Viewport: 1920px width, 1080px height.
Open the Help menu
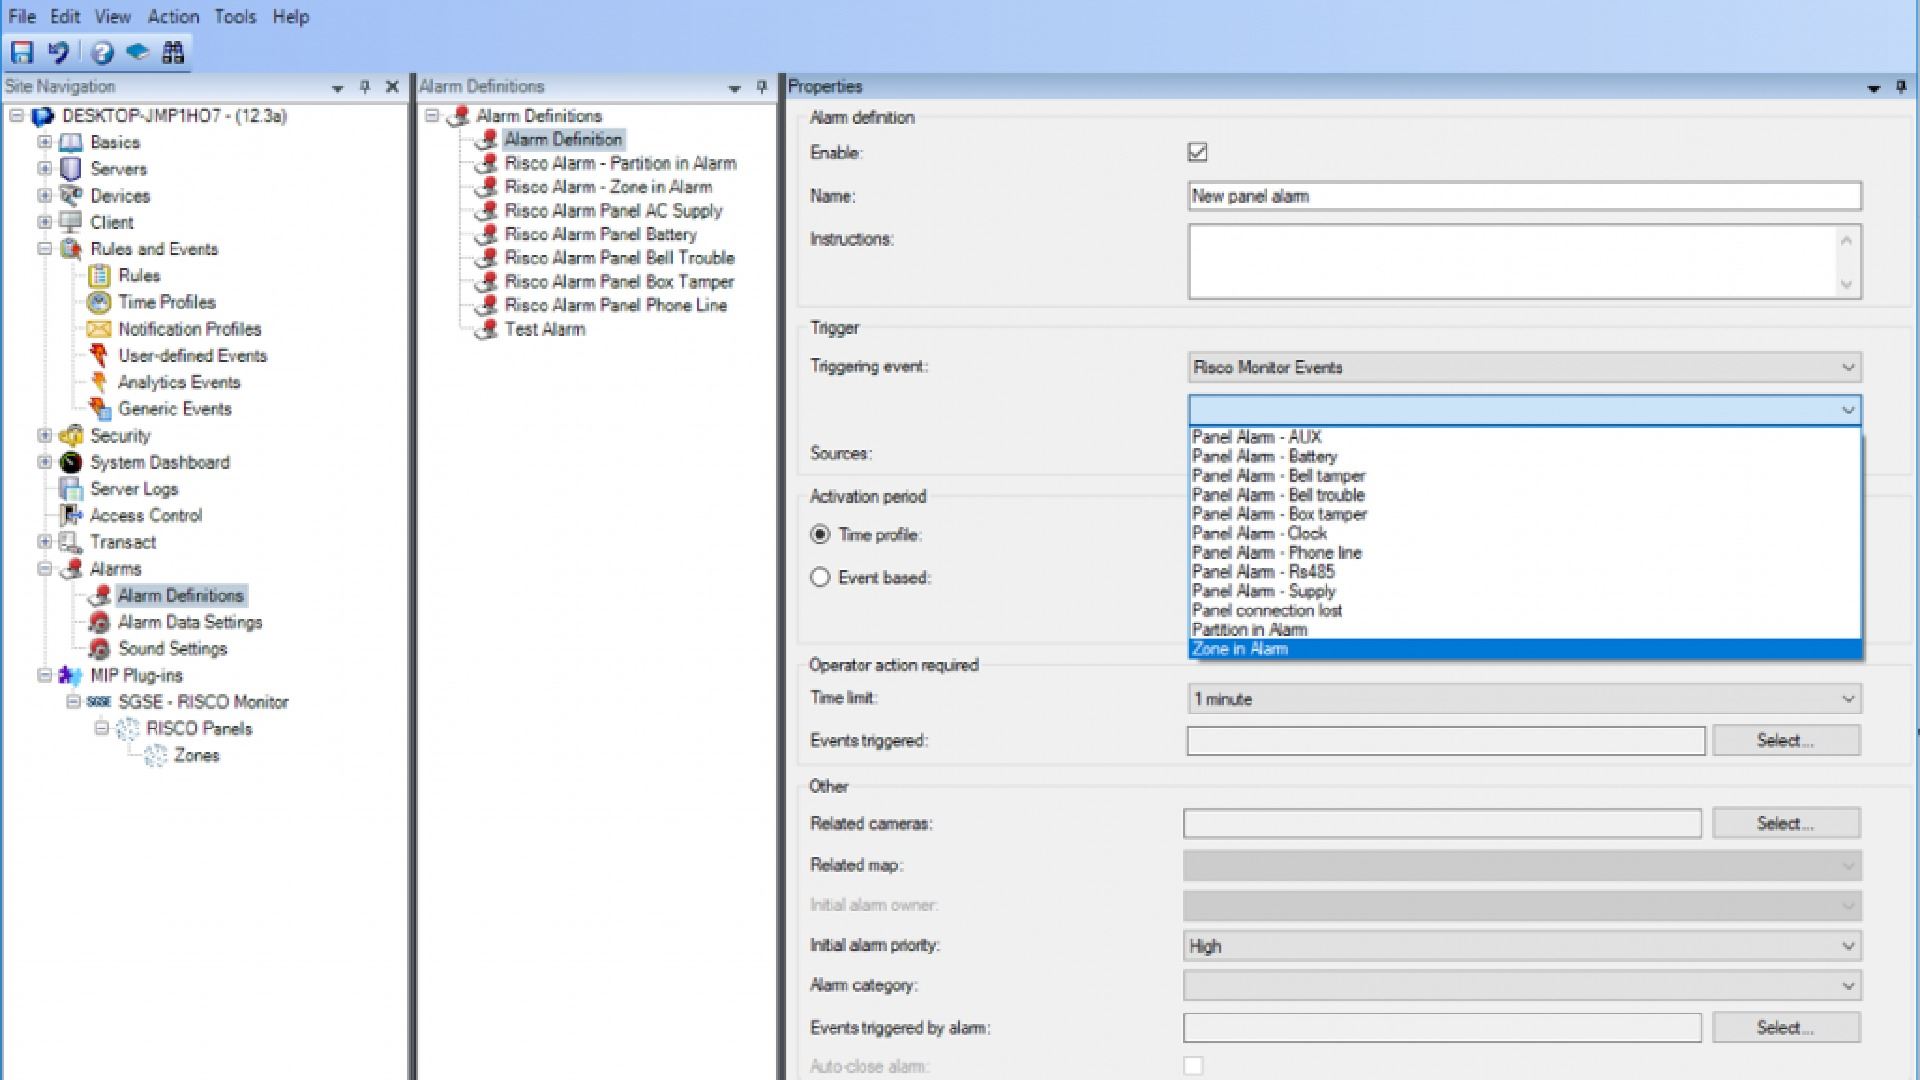[291, 17]
